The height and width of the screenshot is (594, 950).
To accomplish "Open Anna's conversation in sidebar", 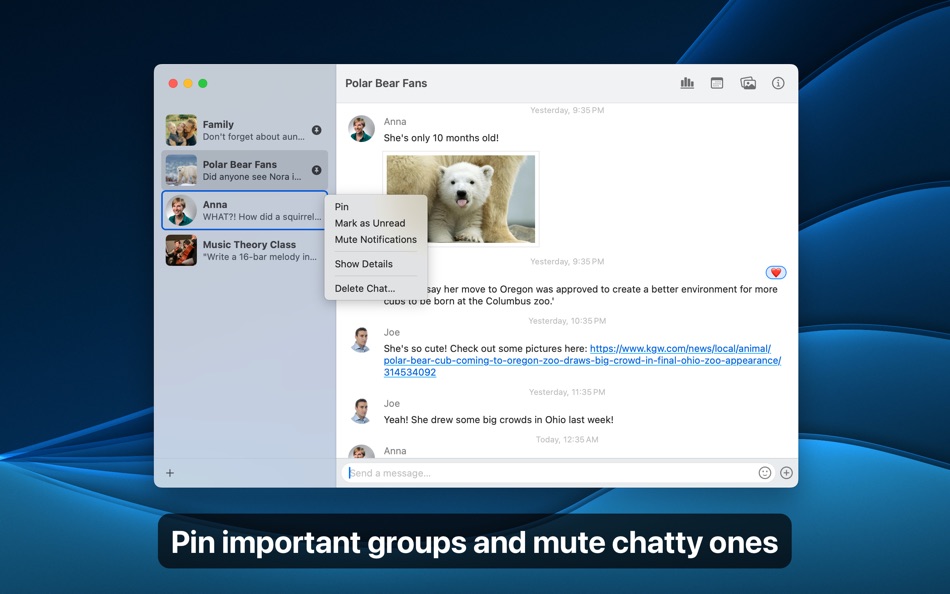I will click(x=245, y=210).
